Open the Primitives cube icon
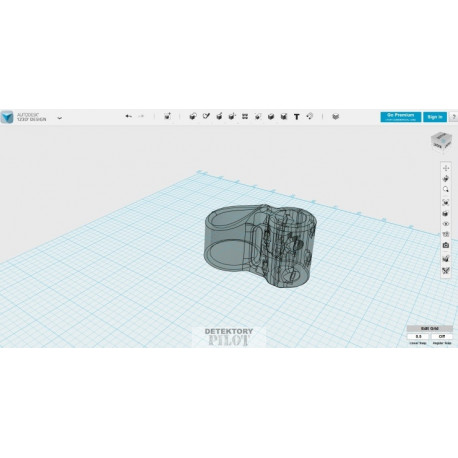Viewport: 458px width, 458px height. (193, 116)
